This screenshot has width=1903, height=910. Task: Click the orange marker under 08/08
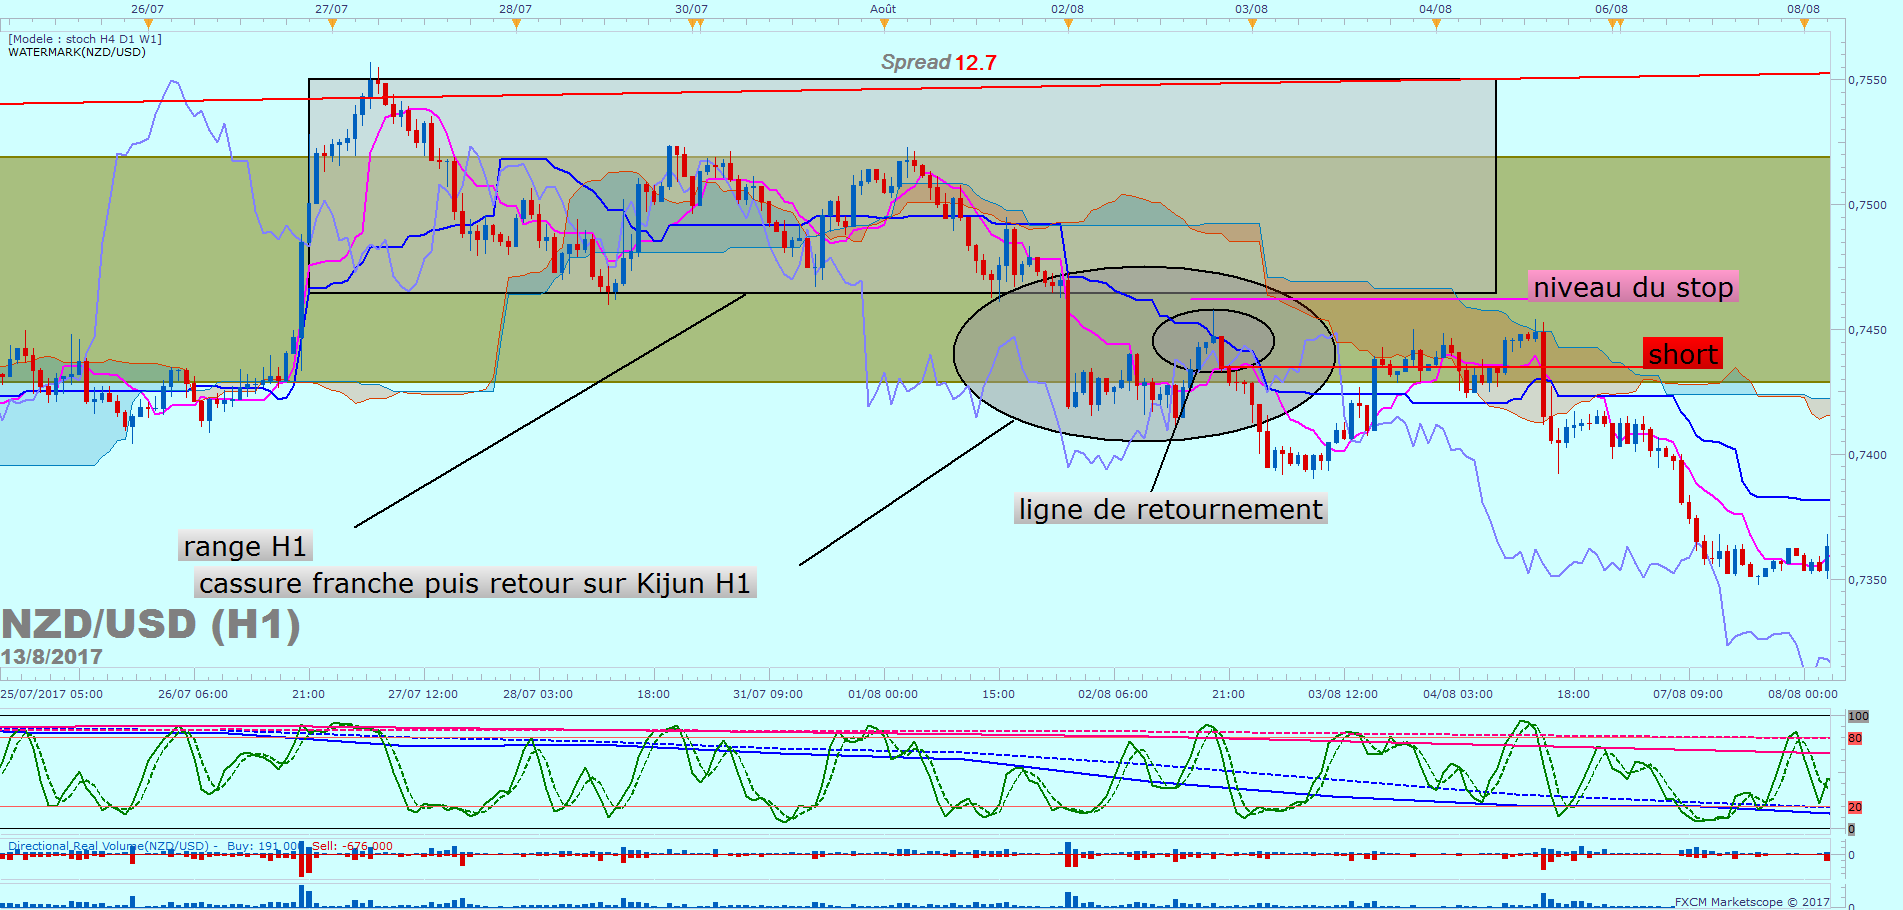(1804, 24)
